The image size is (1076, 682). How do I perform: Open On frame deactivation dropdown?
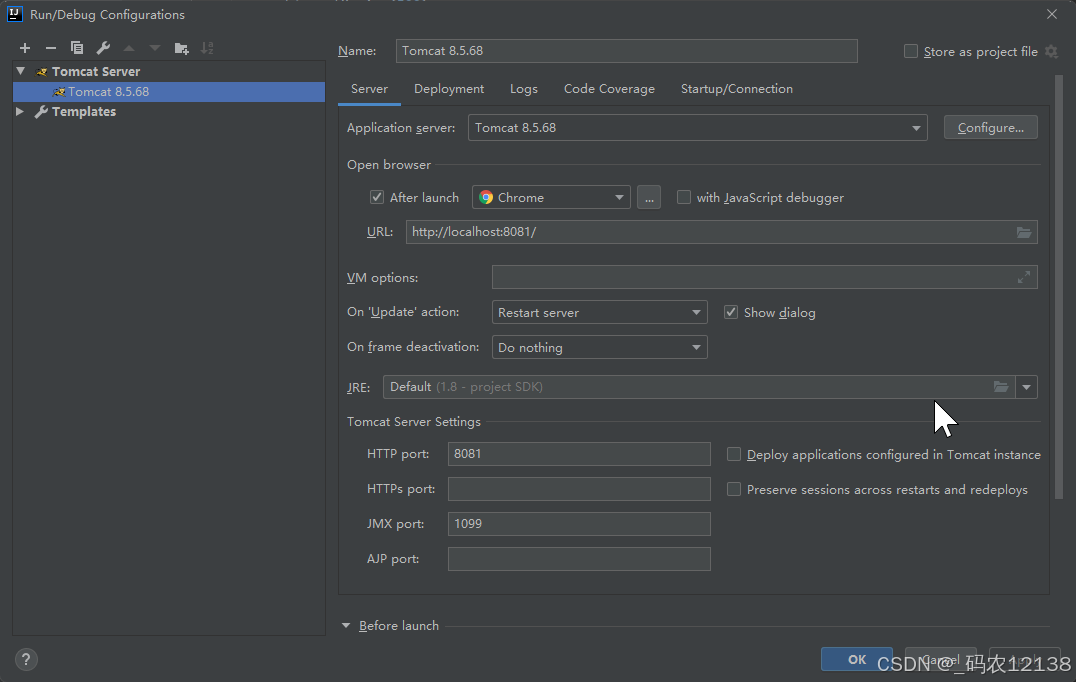click(x=599, y=347)
